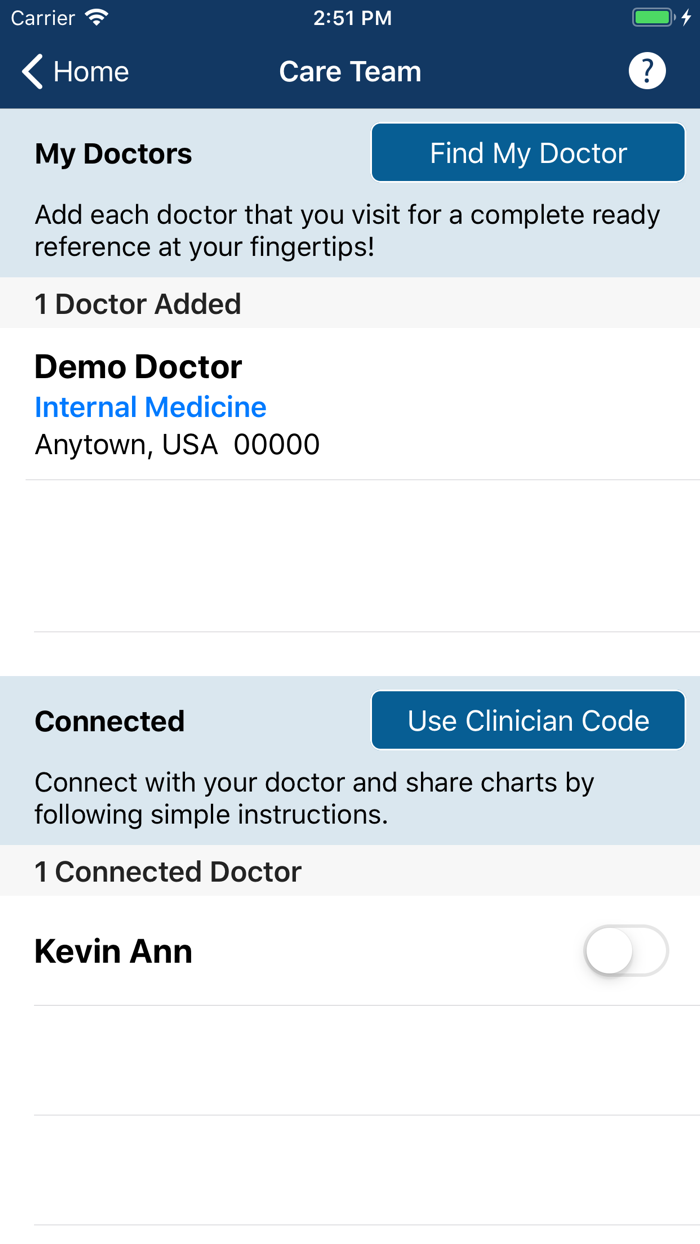Tap the 1 Doctor Added label
Viewport: 700px width, 1244px height.
(x=138, y=304)
